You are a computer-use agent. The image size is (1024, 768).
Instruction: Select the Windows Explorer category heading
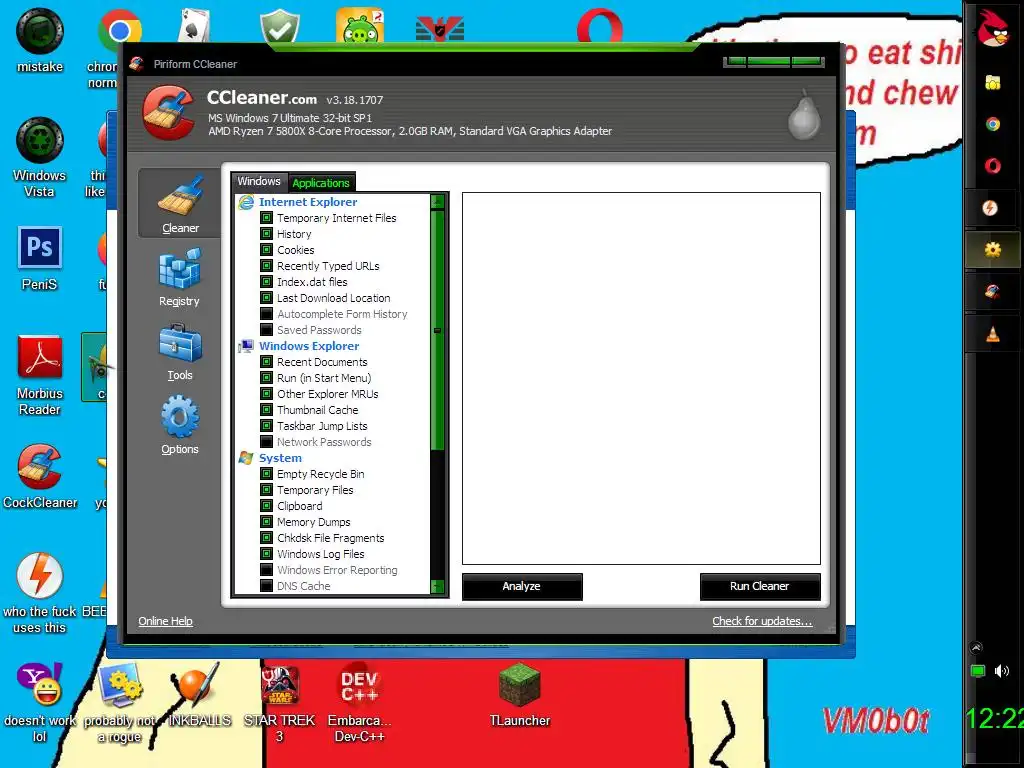tap(309, 345)
